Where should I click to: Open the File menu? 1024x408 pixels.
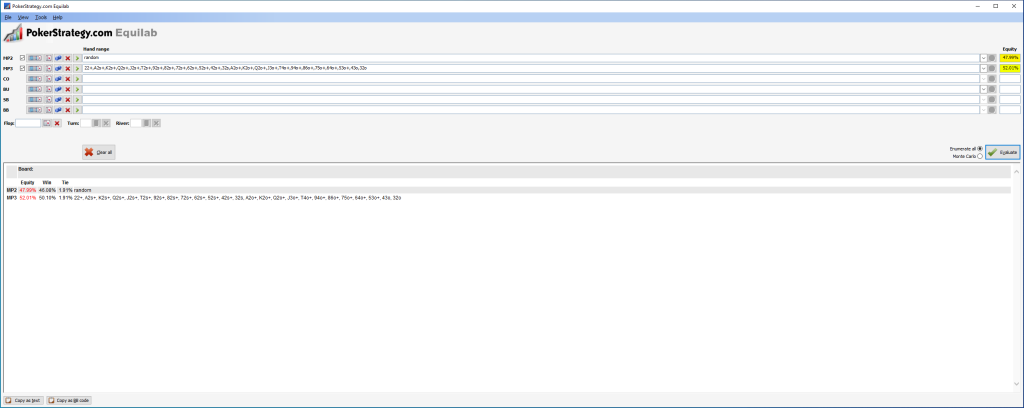8,17
